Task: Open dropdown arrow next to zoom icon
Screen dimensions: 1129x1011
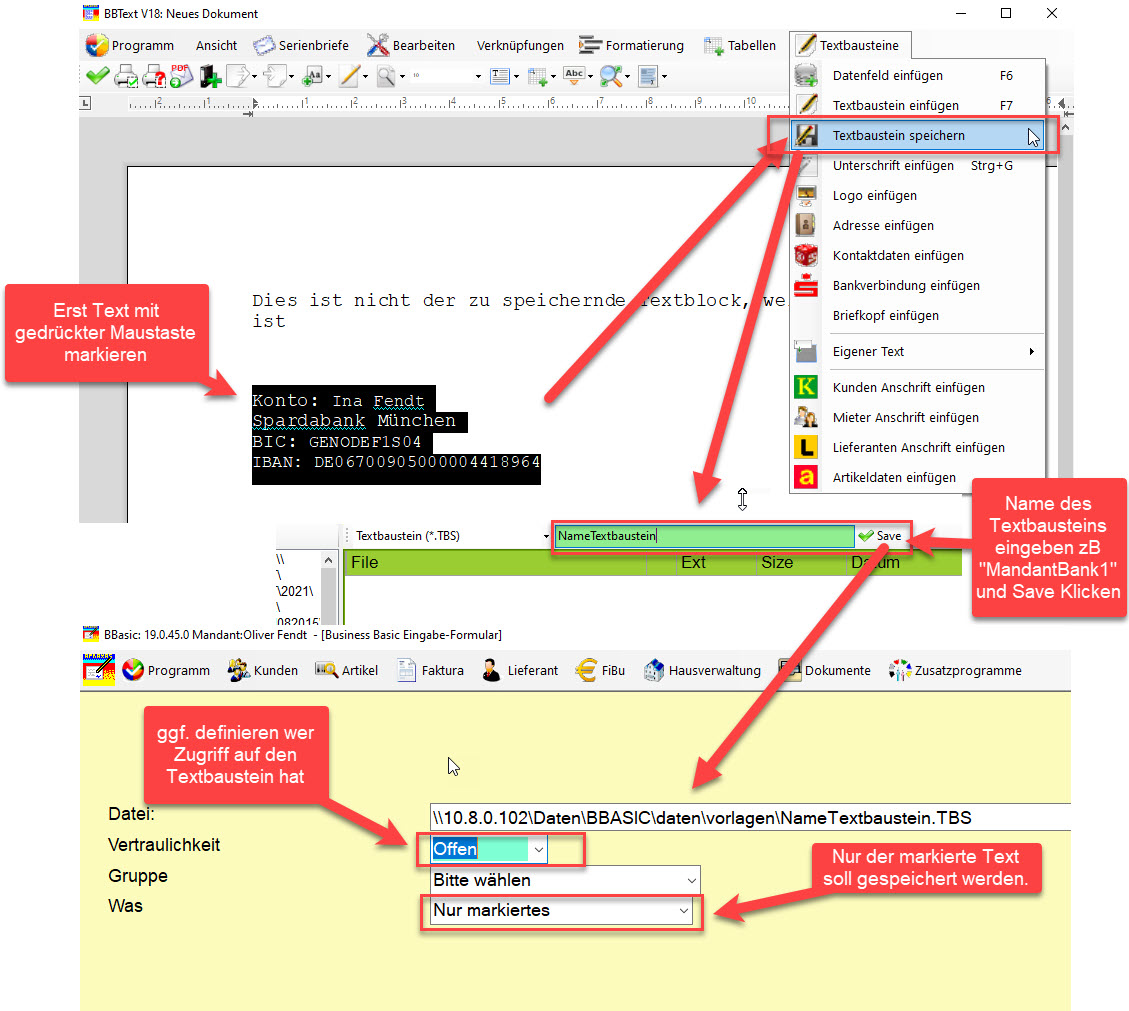Action: (x=627, y=76)
